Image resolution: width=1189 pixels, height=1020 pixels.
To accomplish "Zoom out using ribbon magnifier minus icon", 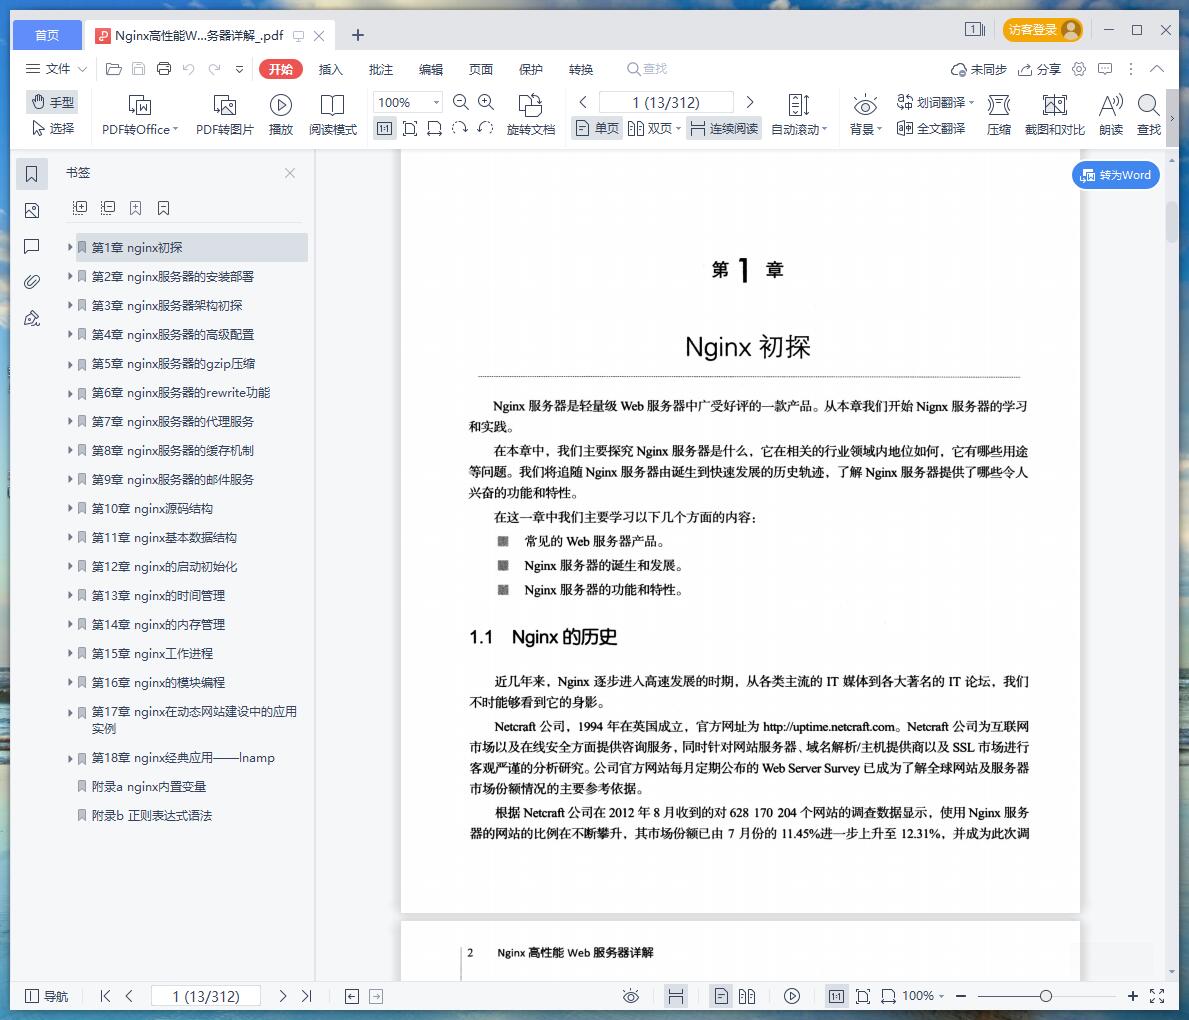I will 460,102.
